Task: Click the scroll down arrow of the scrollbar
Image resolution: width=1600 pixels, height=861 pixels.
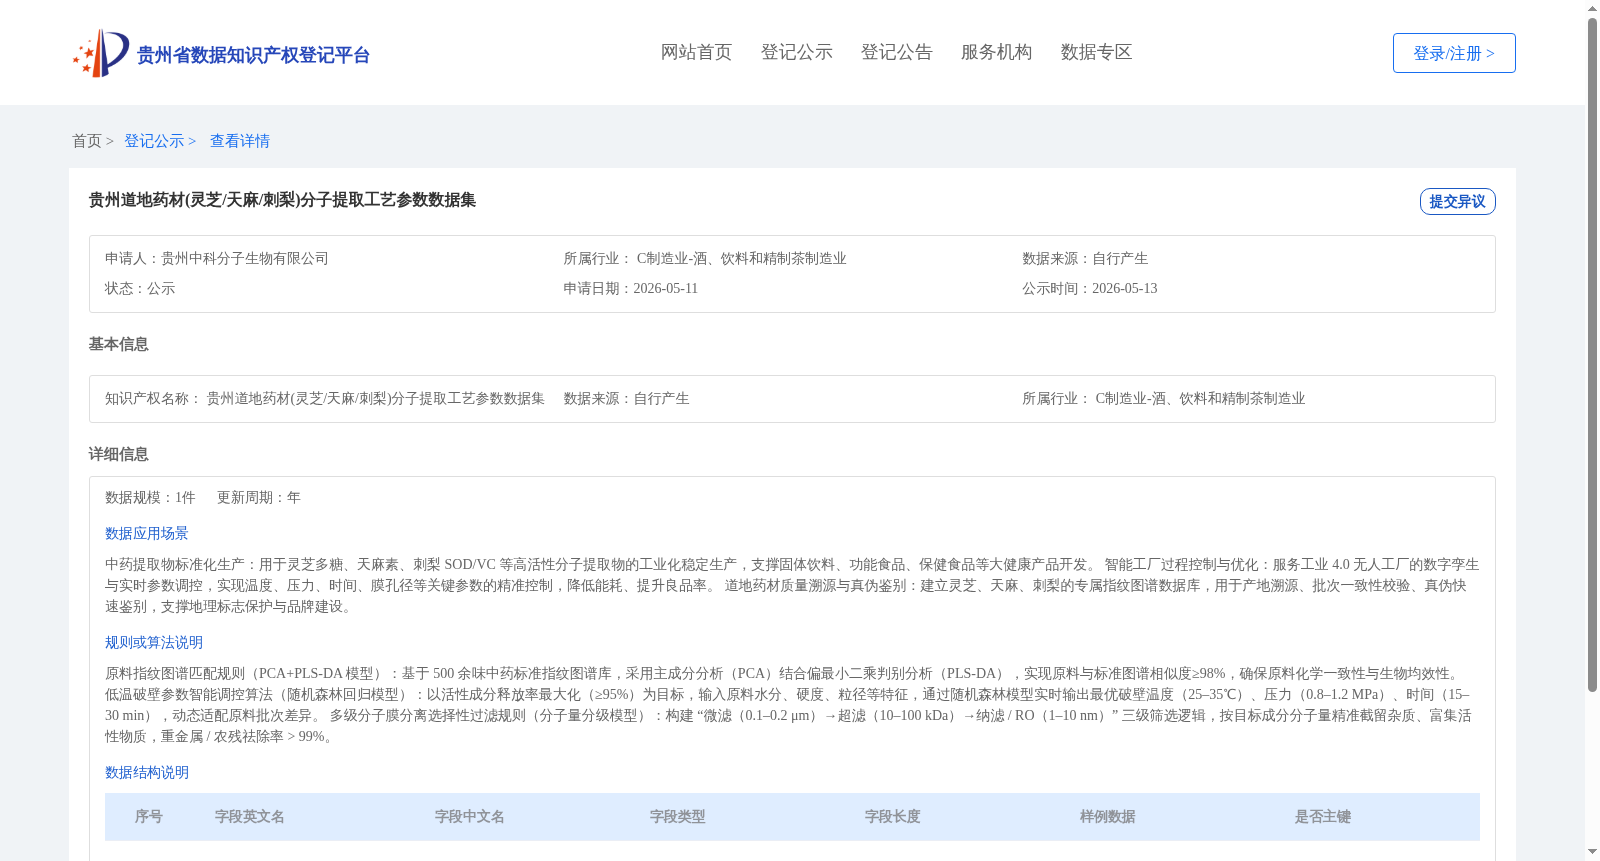Action: pos(1592,852)
